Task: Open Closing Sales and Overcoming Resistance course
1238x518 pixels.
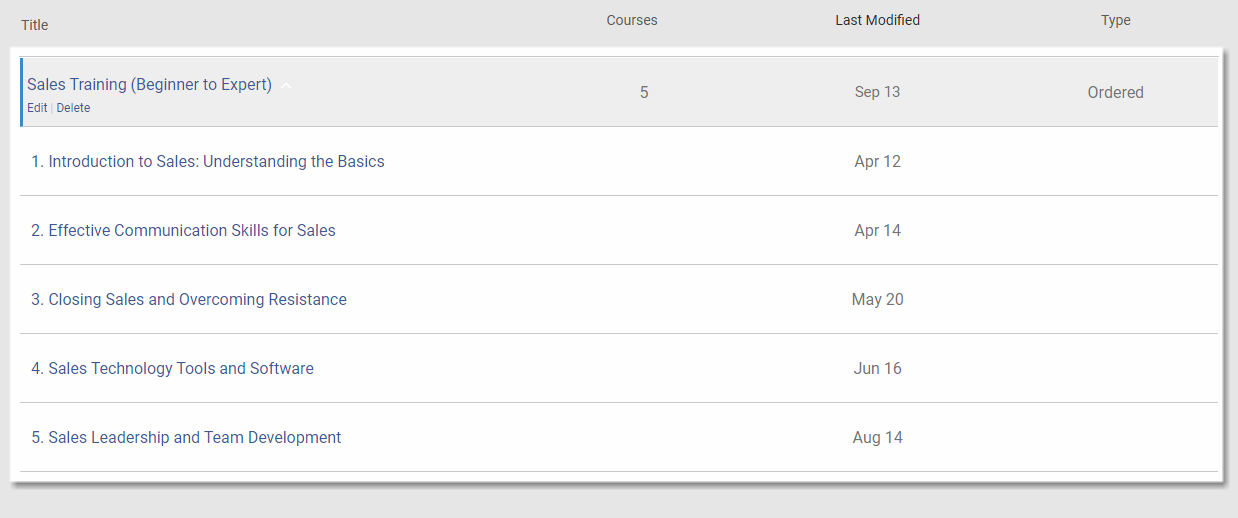Action: pyautogui.click(x=189, y=299)
